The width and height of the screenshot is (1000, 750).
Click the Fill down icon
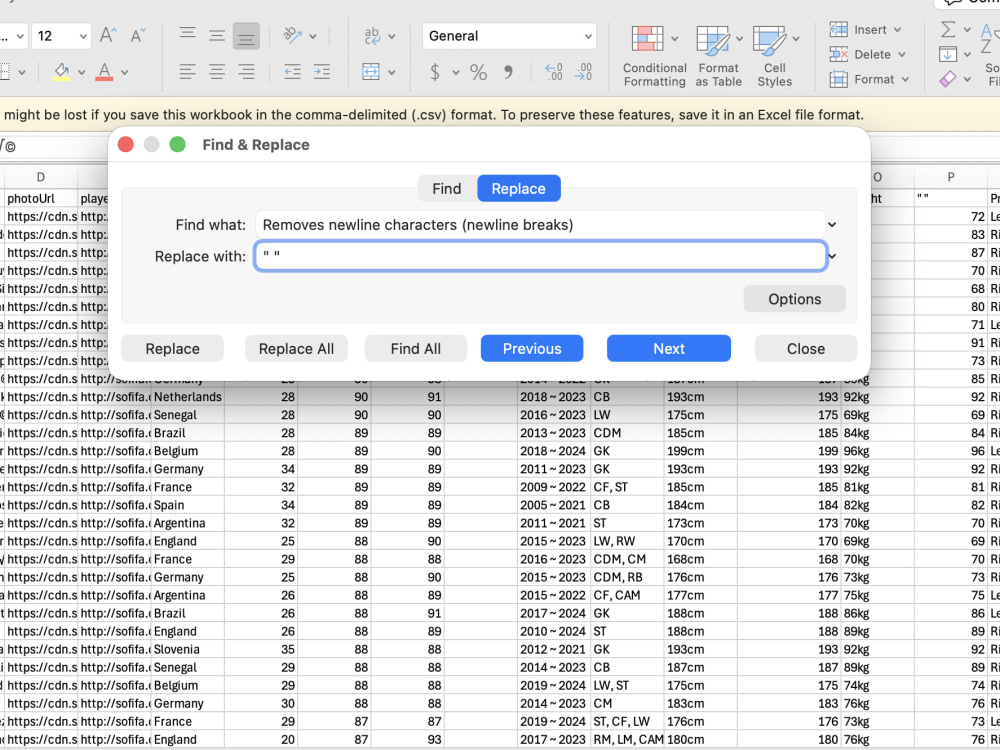click(948, 54)
